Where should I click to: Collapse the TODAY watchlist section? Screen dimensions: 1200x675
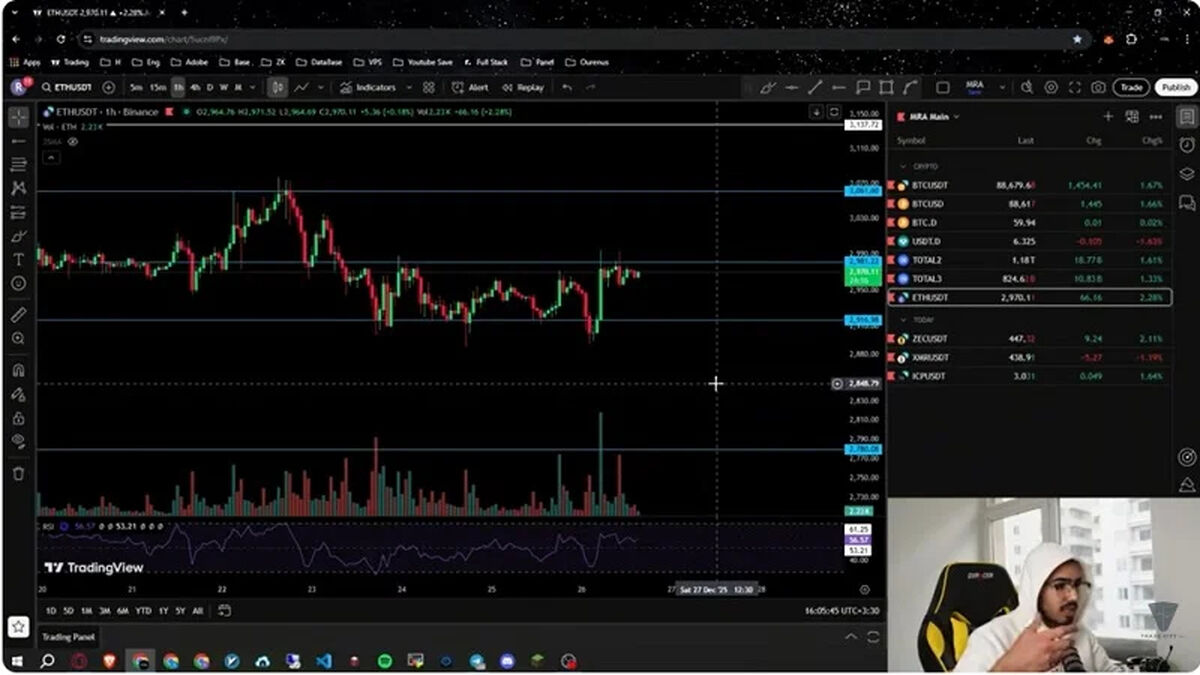(903, 320)
